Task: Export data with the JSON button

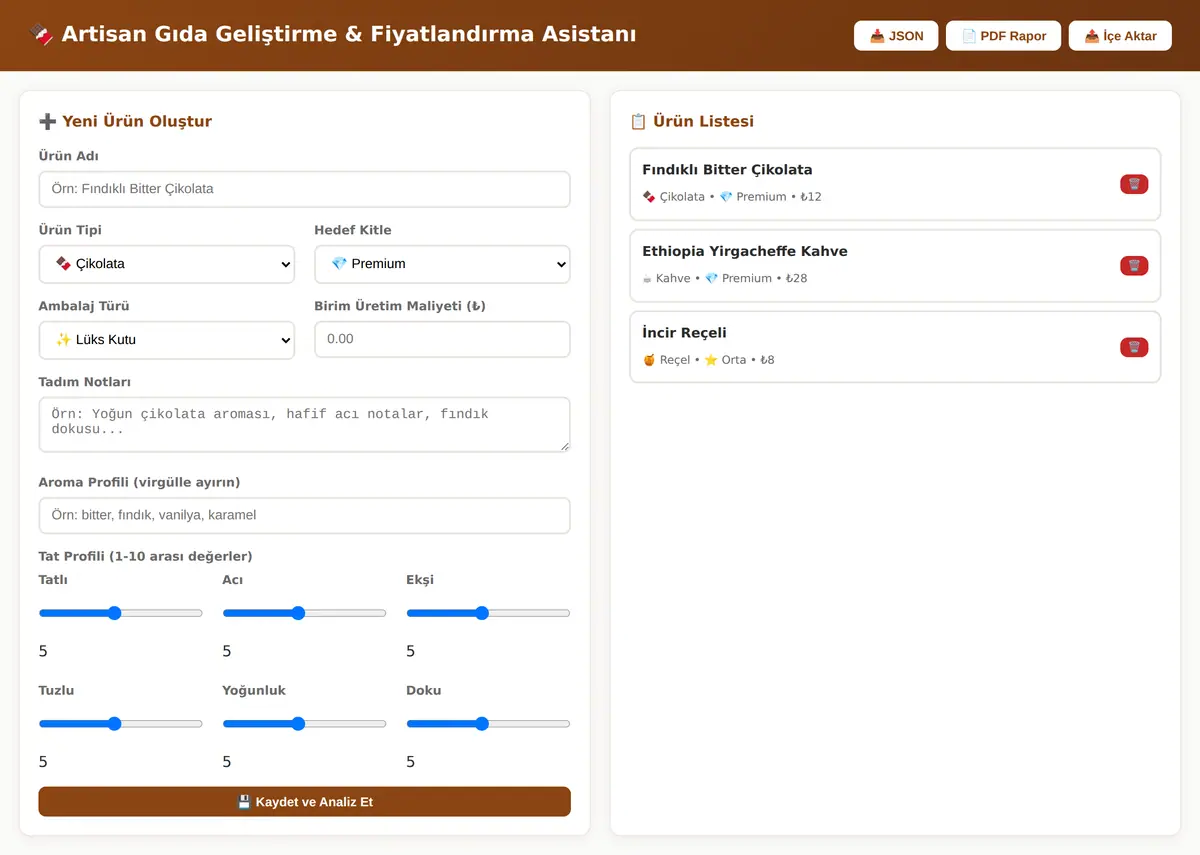Action: (896, 36)
